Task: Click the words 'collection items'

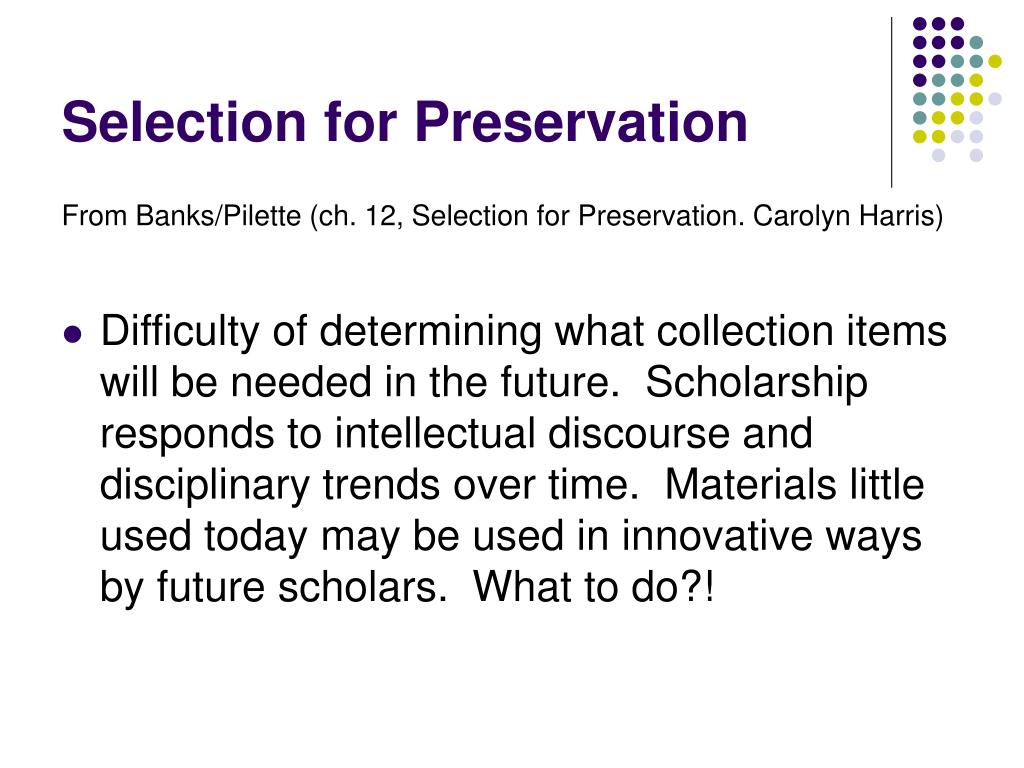Action: coord(801,331)
